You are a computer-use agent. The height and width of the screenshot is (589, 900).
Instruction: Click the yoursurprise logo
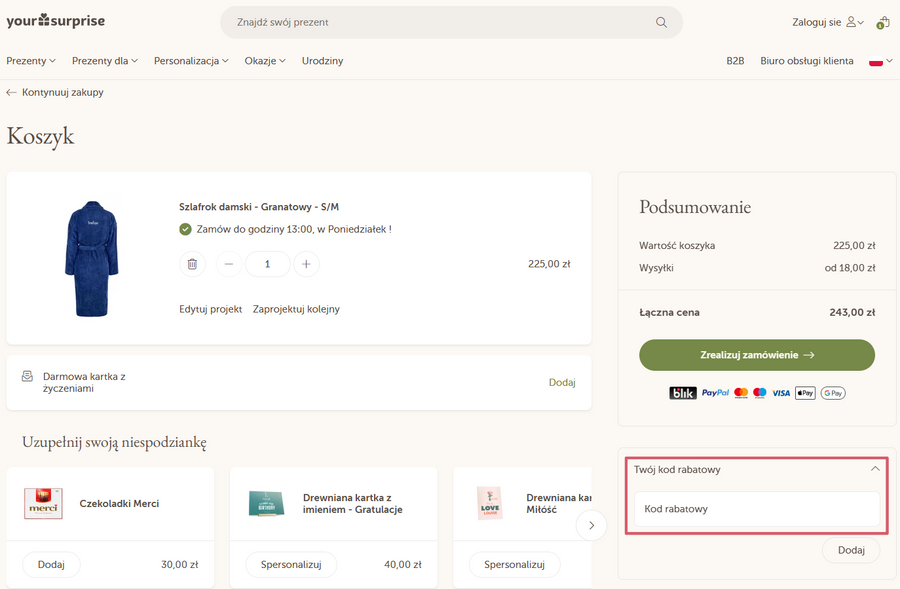point(56,21)
